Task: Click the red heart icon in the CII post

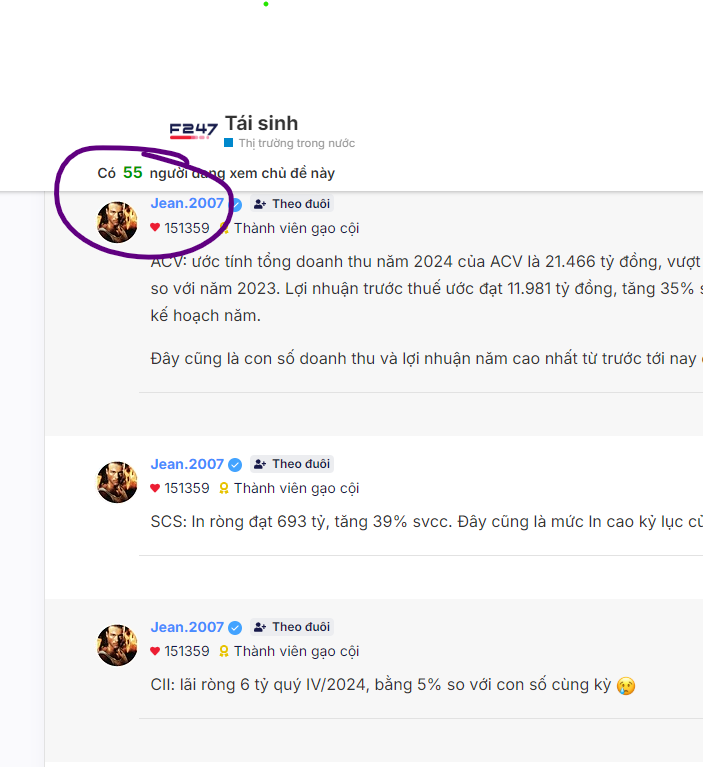Action: (x=155, y=651)
